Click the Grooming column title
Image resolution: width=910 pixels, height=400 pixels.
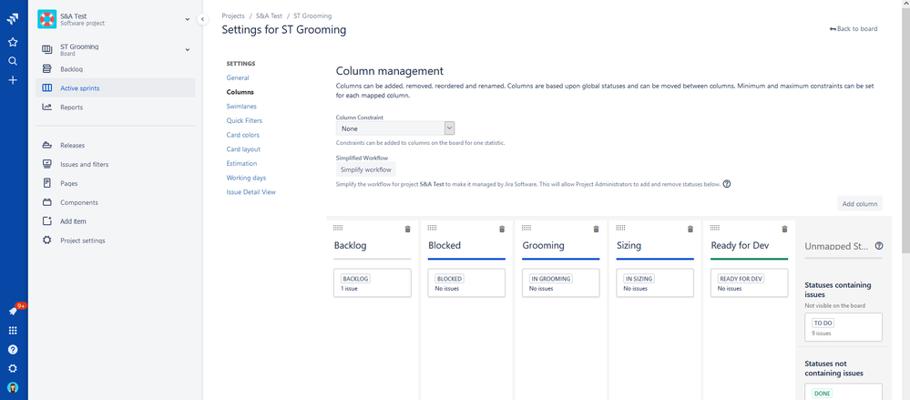[x=543, y=246]
